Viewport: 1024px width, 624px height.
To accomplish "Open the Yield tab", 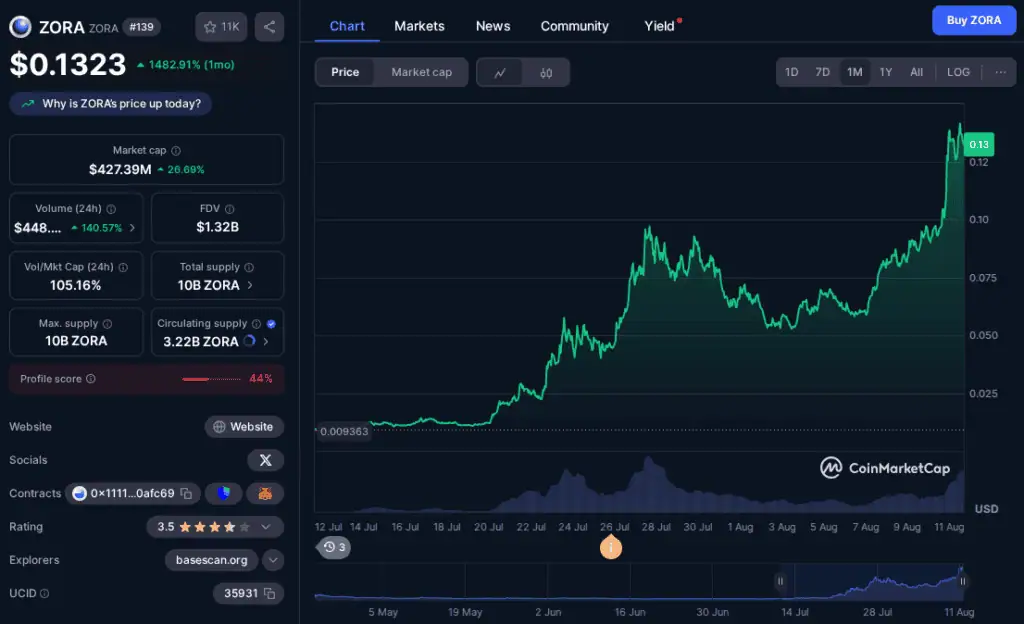I will 660,26.
